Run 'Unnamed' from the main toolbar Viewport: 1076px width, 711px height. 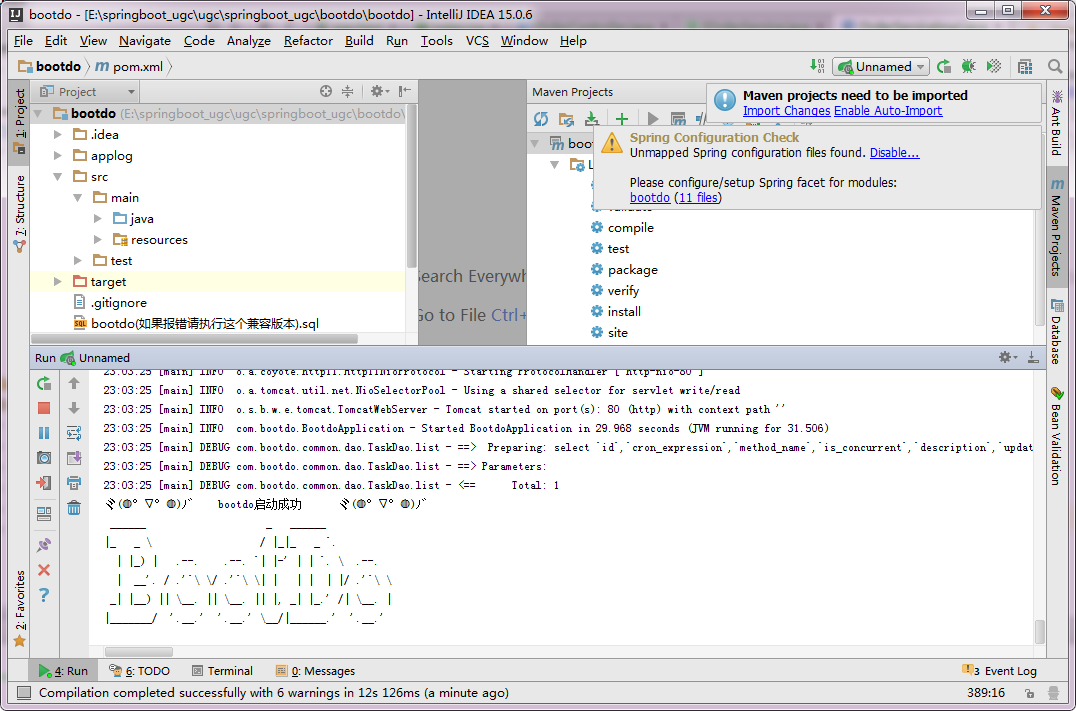tap(944, 67)
